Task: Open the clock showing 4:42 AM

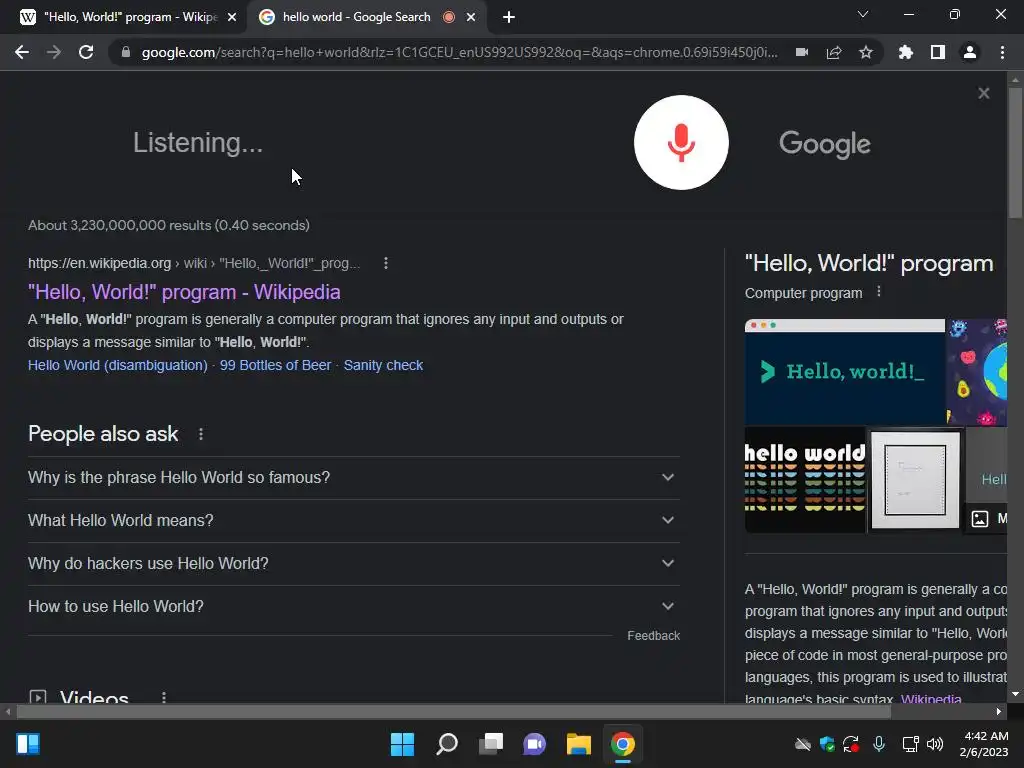Action: point(984,744)
